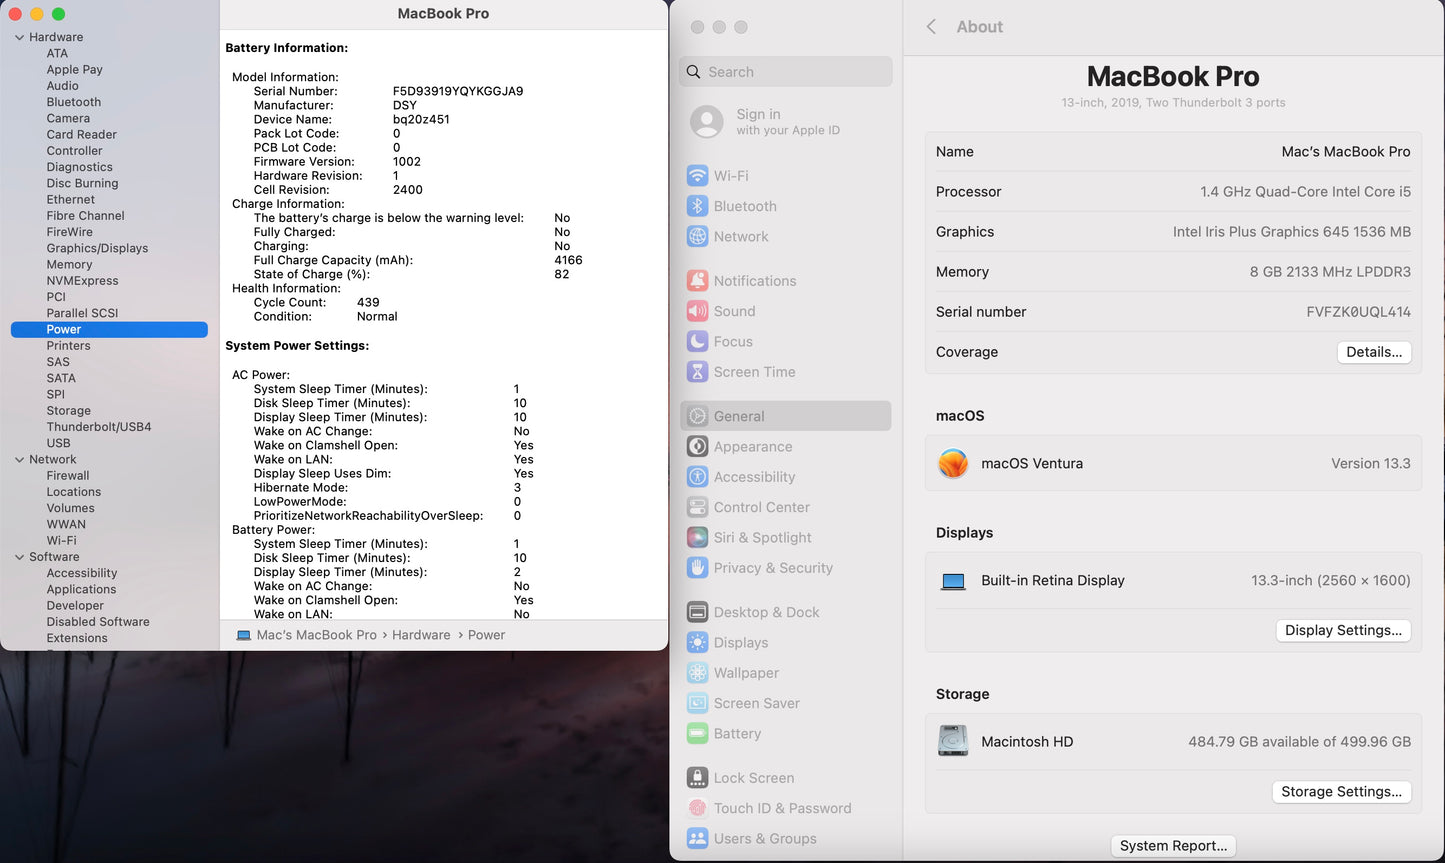Click the settings Search field
1445x863 pixels.
click(x=785, y=71)
